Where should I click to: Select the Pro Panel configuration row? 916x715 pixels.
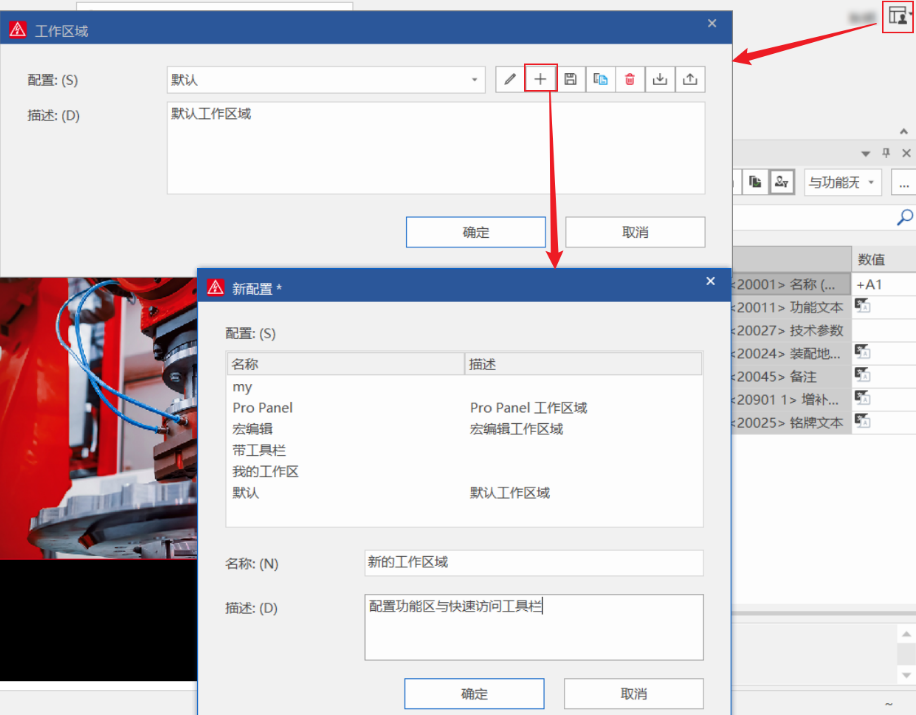(263, 408)
